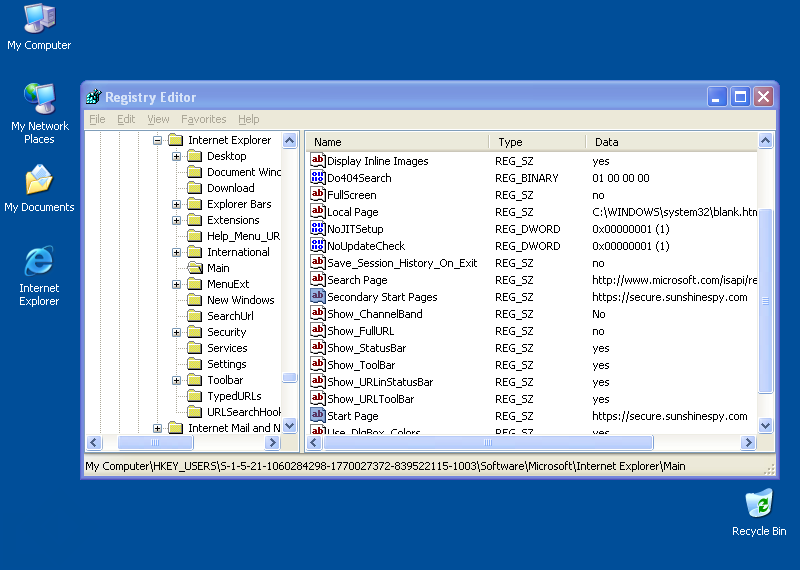800x570 pixels.
Task: Select the Start Page value icon
Action: [317, 416]
